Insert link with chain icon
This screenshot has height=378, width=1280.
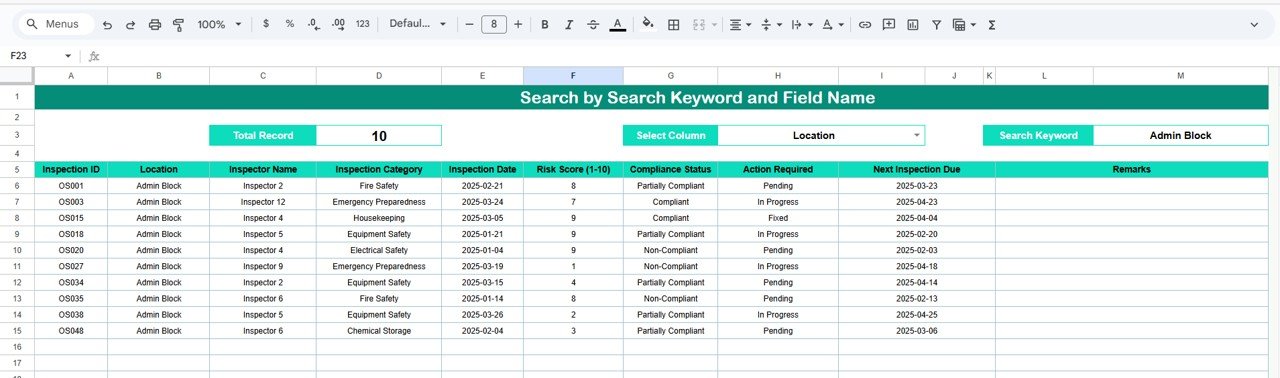point(864,24)
